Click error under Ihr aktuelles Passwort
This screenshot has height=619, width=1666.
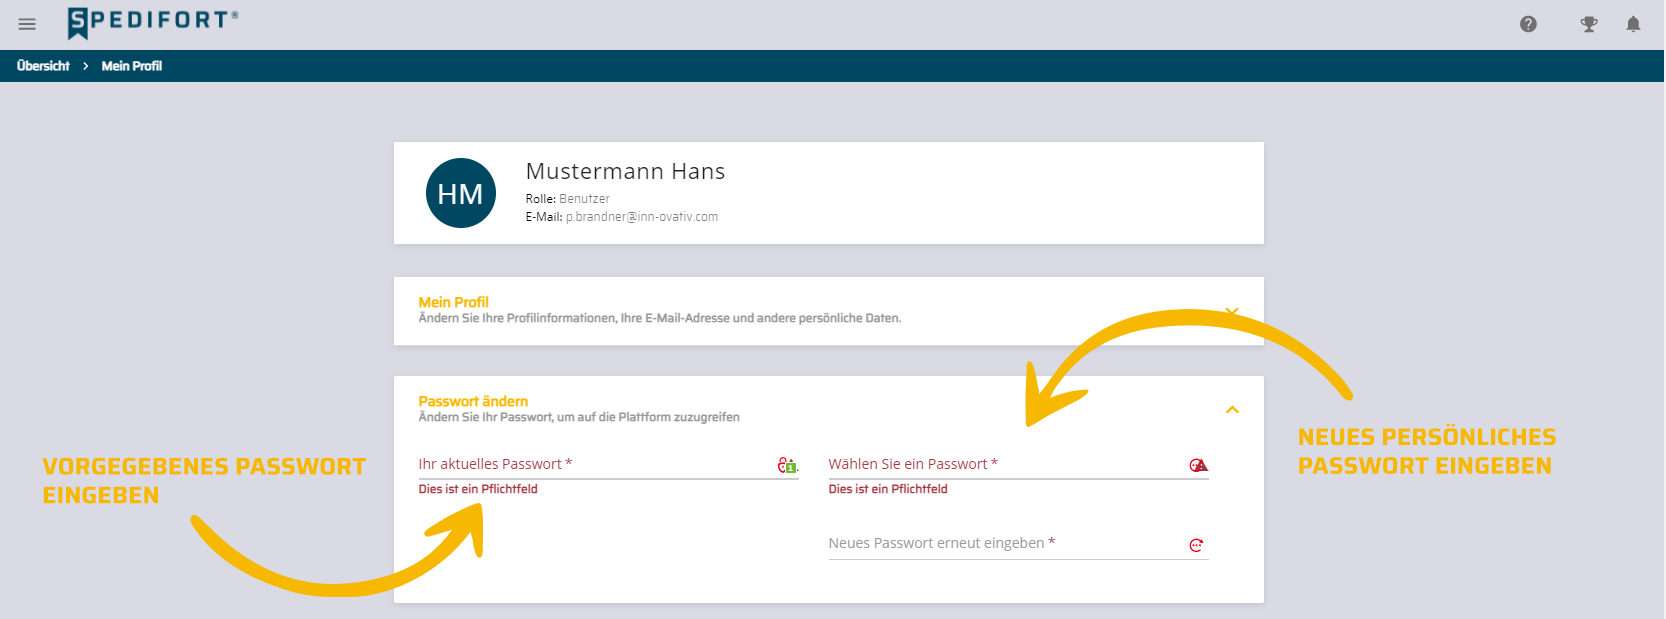point(478,489)
